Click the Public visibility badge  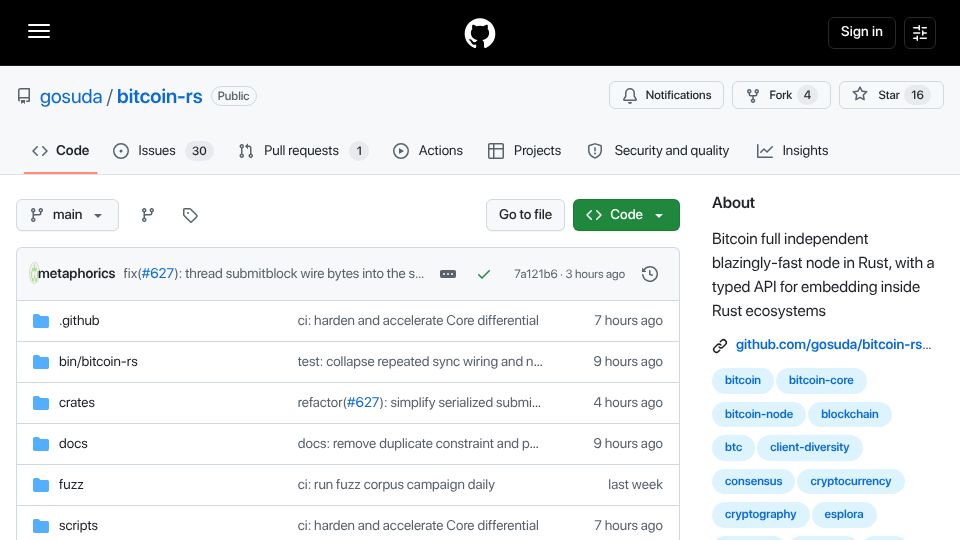coord(233,96)
